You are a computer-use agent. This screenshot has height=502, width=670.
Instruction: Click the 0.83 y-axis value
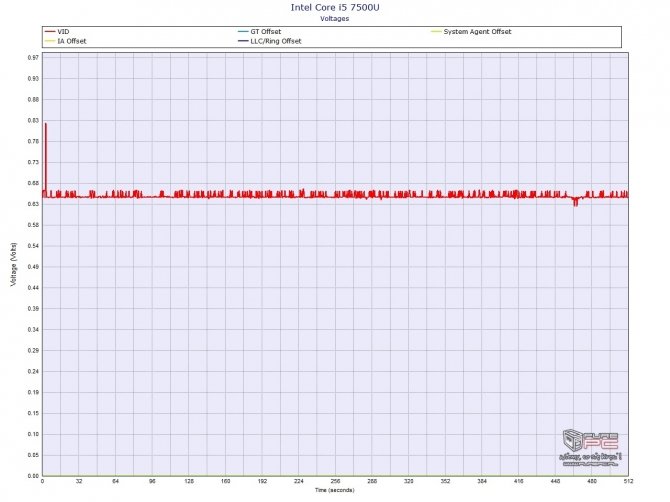coord(33,120)
